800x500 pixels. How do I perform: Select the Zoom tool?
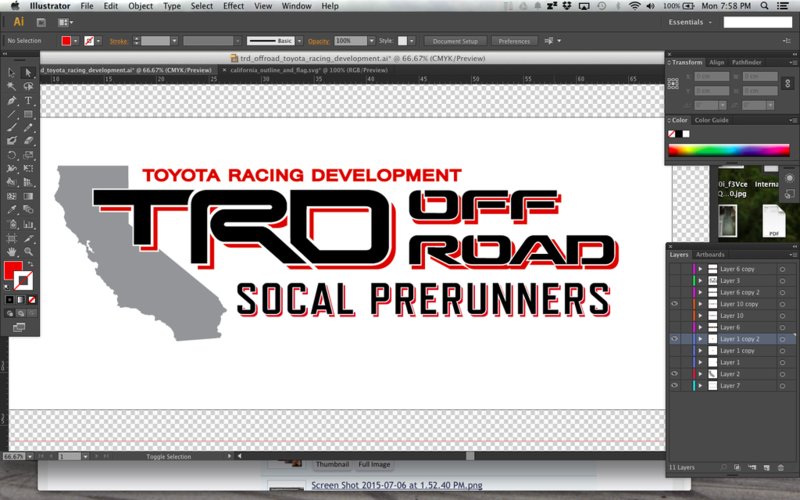pos(28,252)
